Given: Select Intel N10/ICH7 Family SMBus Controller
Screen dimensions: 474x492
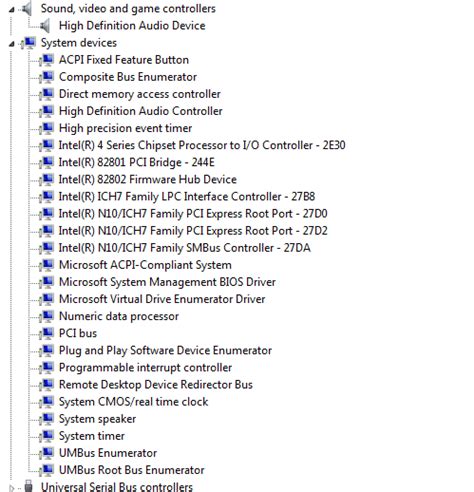Looking at the screenshot, I should 185,248.
